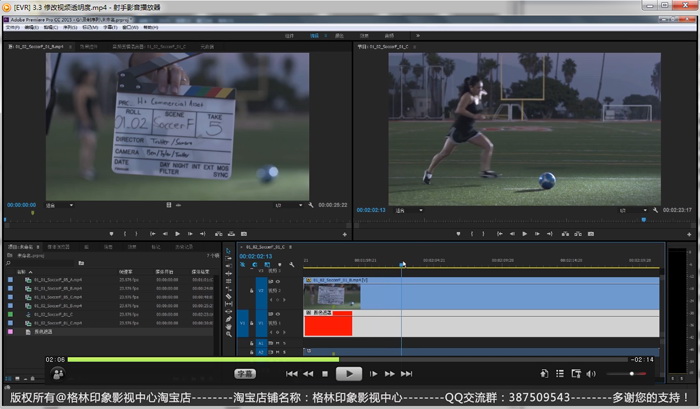Play clip in the Source monitor
Viewport: 700px width, 409px height.
178,234
